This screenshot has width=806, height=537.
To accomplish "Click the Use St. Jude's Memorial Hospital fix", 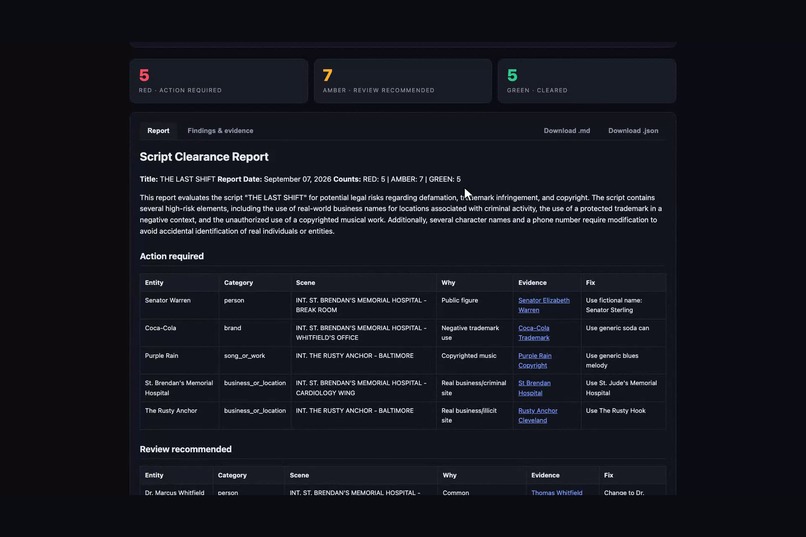I will coord(624,388).
